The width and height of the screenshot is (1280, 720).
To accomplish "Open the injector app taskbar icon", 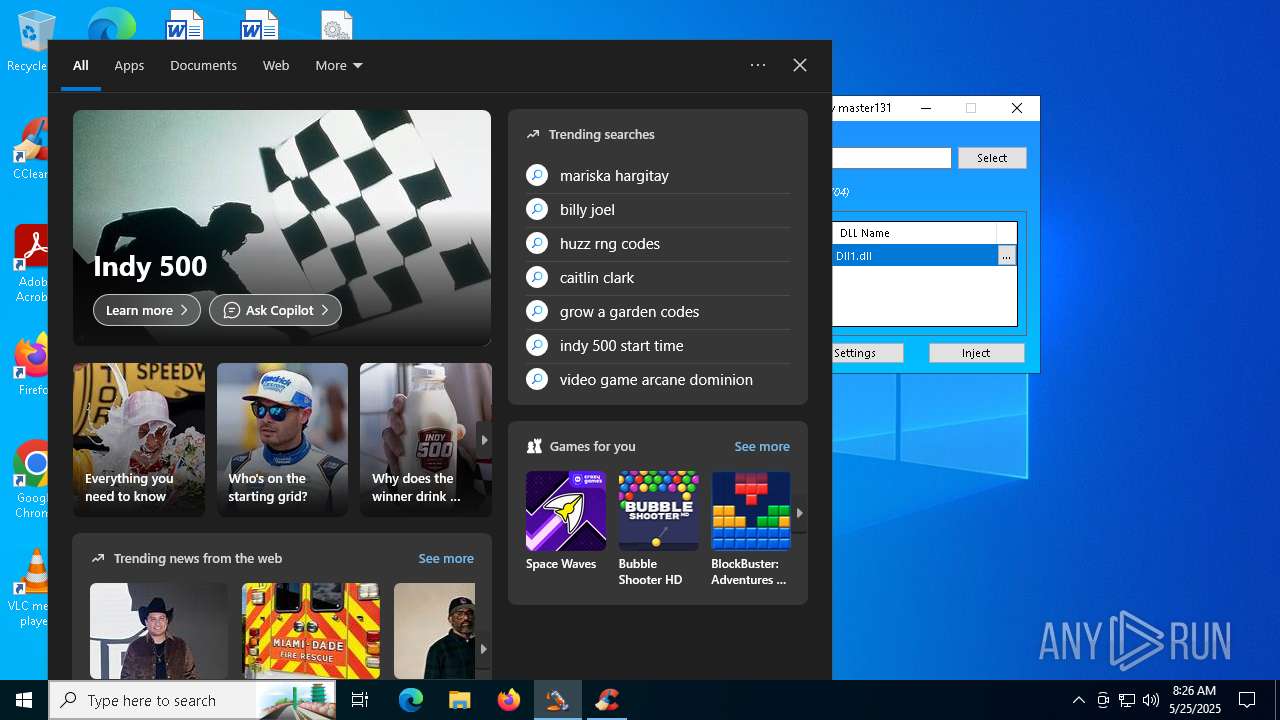I will (557, 700).
